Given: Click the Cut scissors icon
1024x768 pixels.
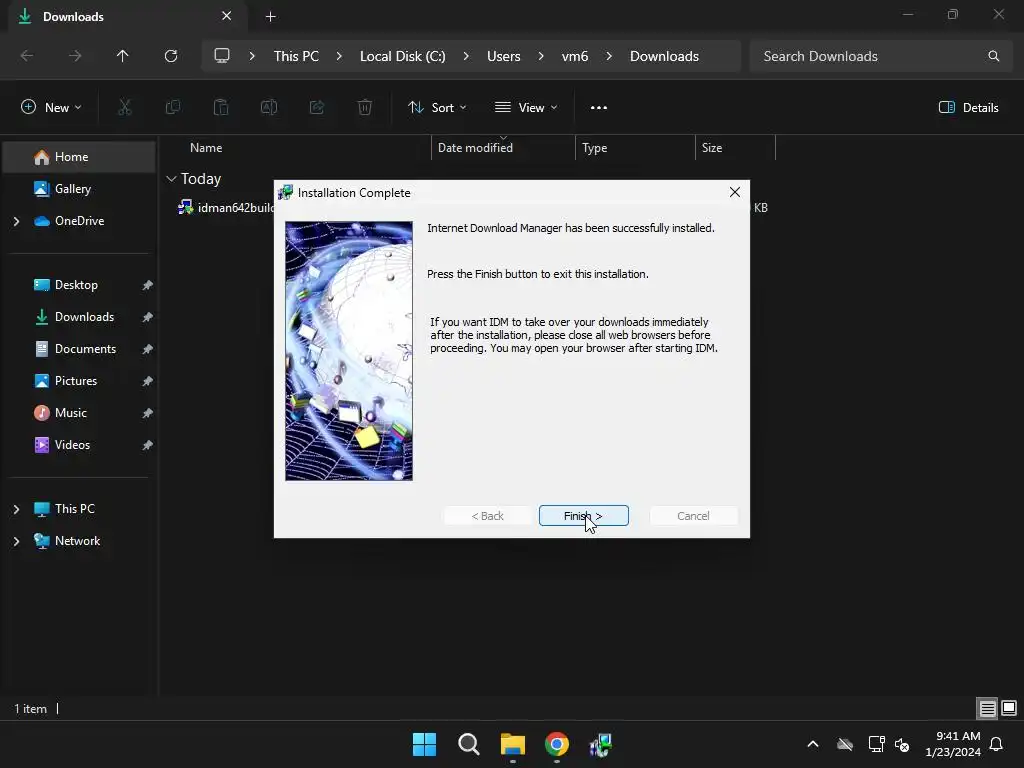Looking at the screenshot, I should 124,107.
